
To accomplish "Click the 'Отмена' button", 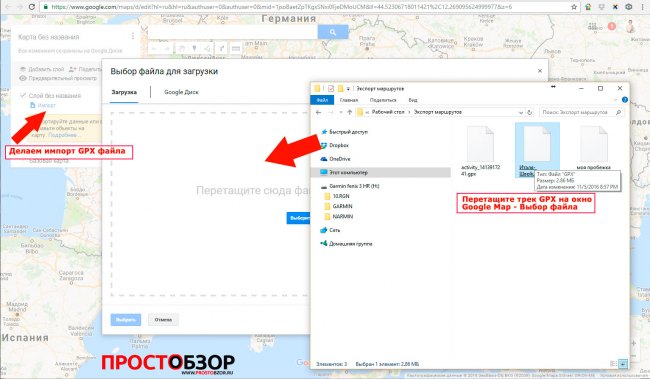I will pos(163,320).
